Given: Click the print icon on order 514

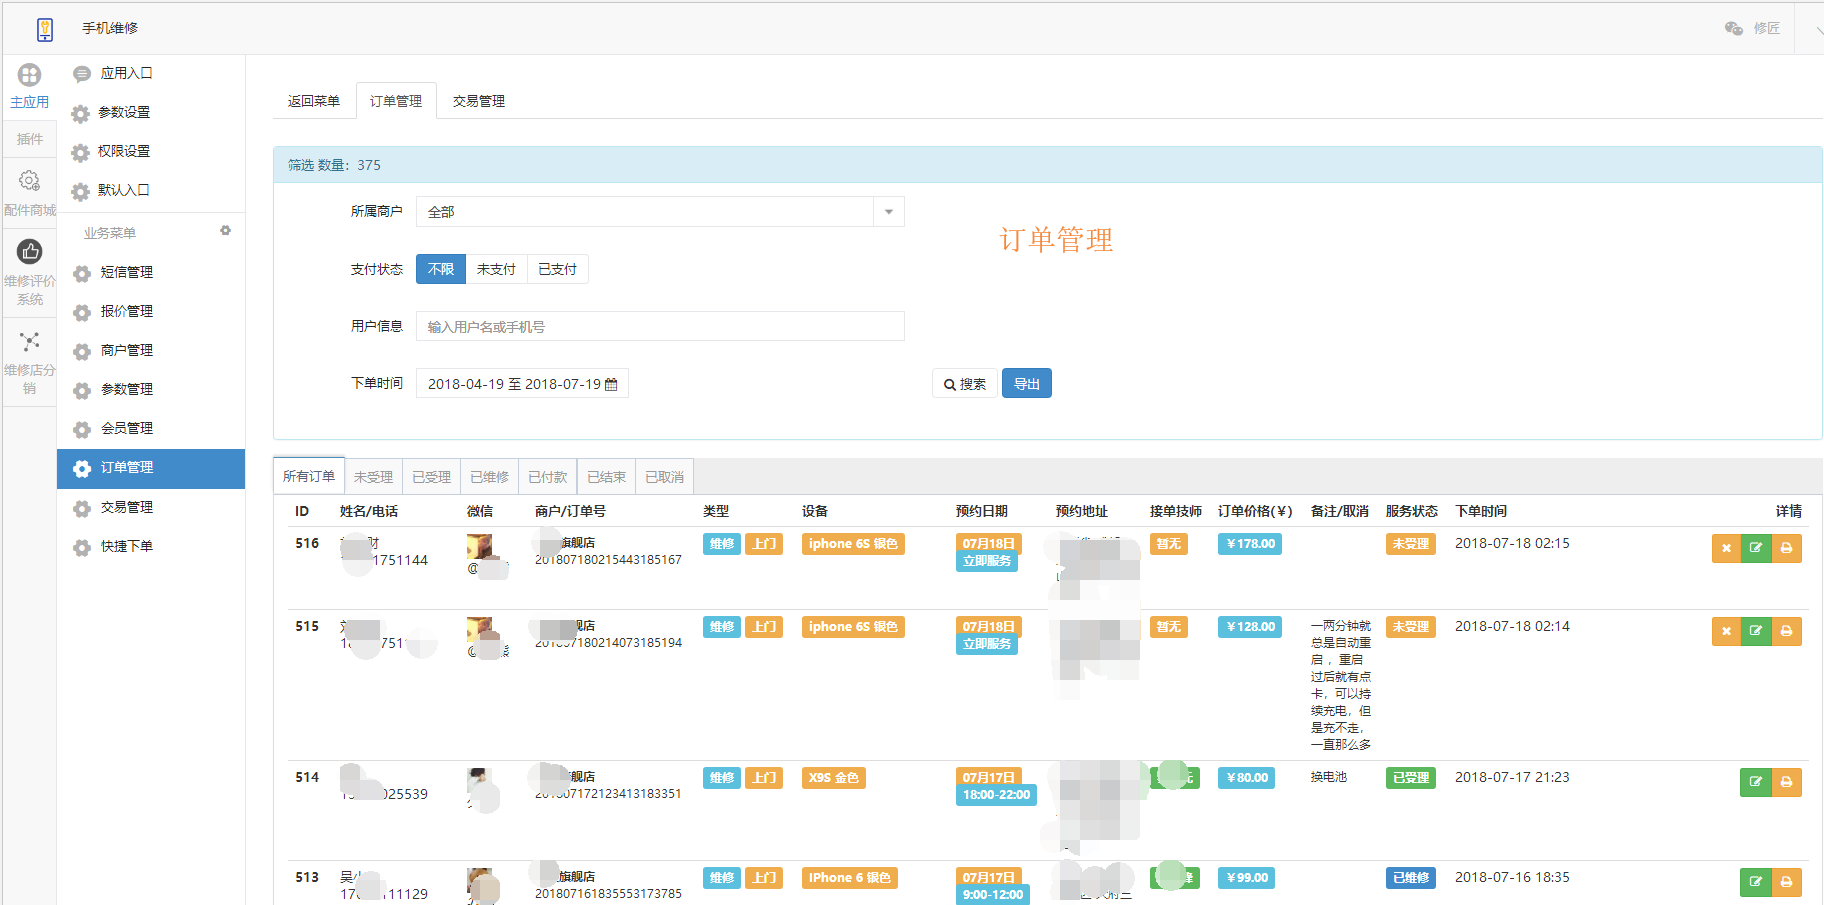Looking at the screenshot, I should point(1787,782).
